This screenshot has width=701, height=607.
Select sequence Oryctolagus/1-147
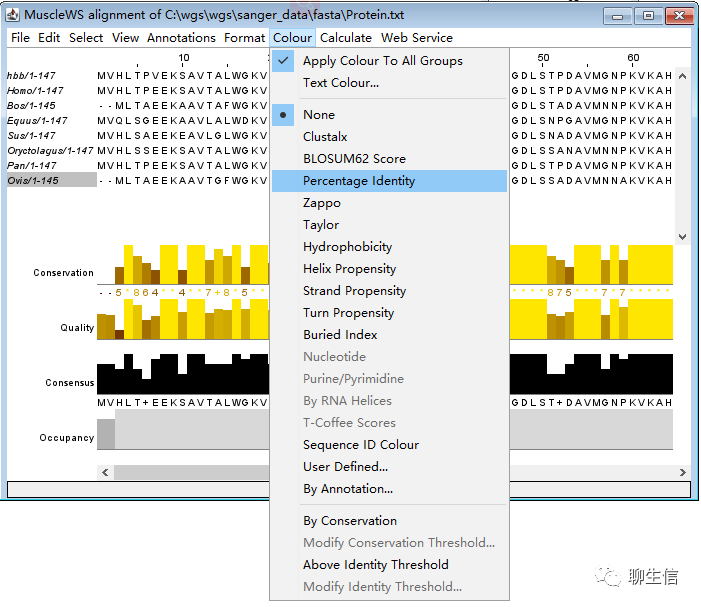(x=50, y=151)
